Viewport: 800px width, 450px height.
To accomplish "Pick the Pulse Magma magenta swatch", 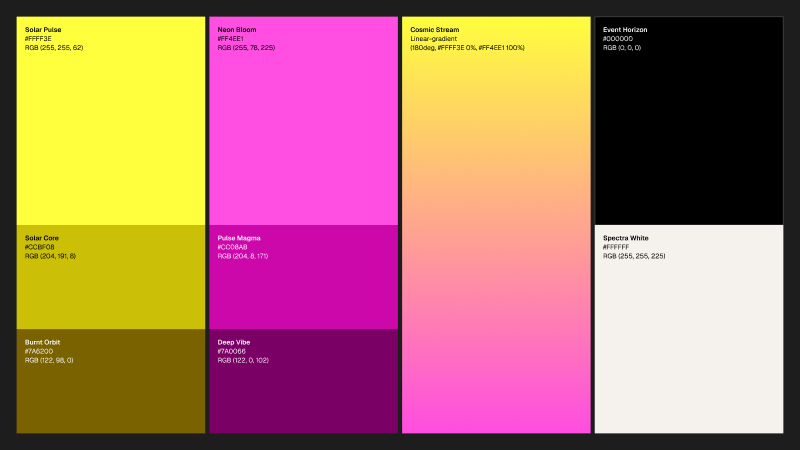I will pyautogui.click(x=304, y=277).
